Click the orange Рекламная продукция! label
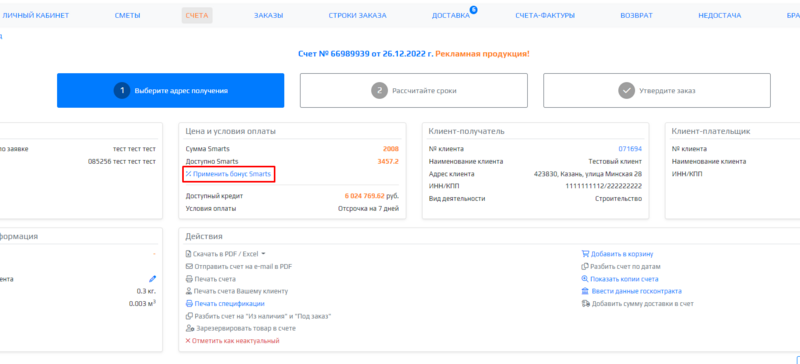Image resolution: width=800 pixels, height=364 pixels. tap(483, 54)
